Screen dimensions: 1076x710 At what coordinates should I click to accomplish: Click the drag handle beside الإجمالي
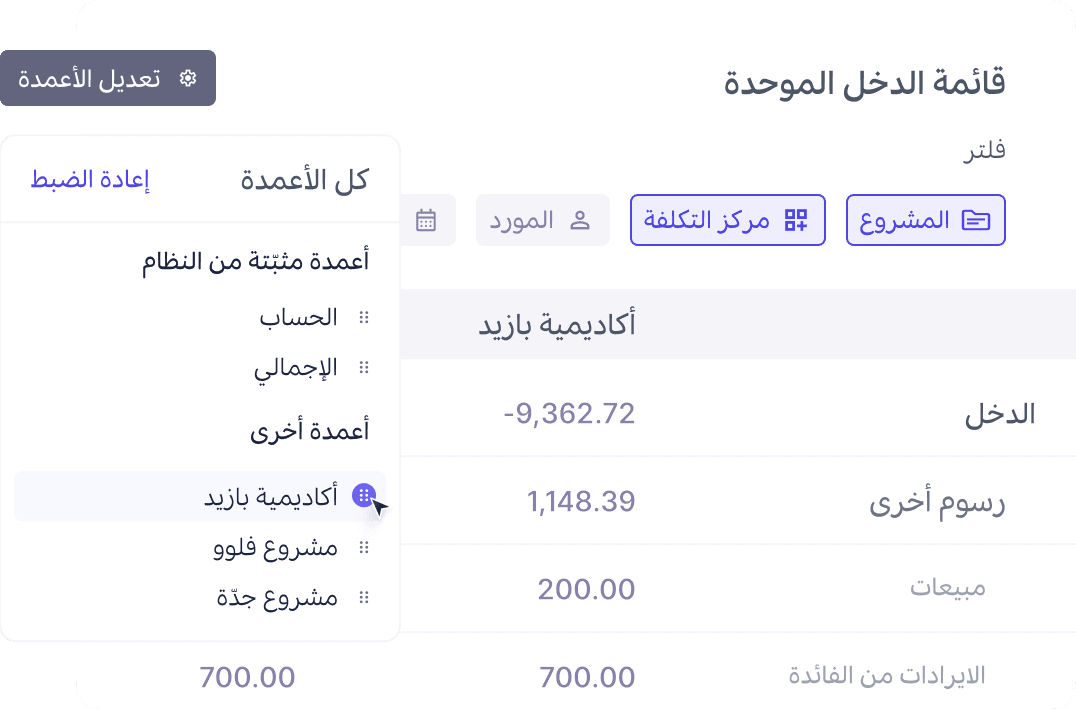click(363, 367)
